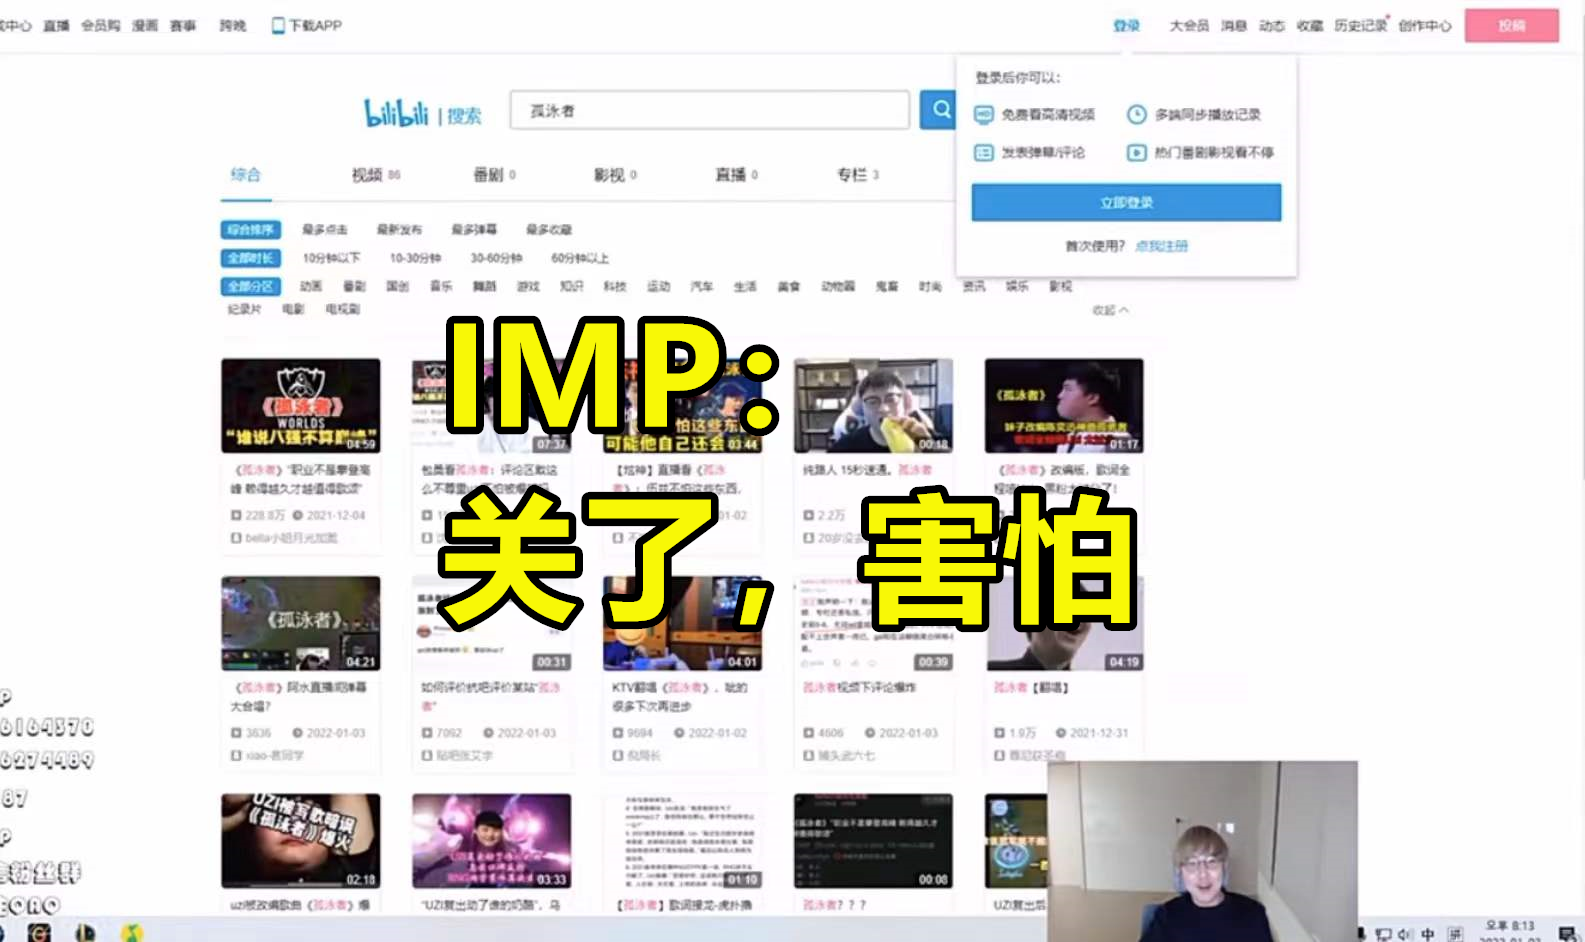Switch to the 综合 tab
Image resolution: width=1585 pixels, height=942 pixels.
[245, 174]
